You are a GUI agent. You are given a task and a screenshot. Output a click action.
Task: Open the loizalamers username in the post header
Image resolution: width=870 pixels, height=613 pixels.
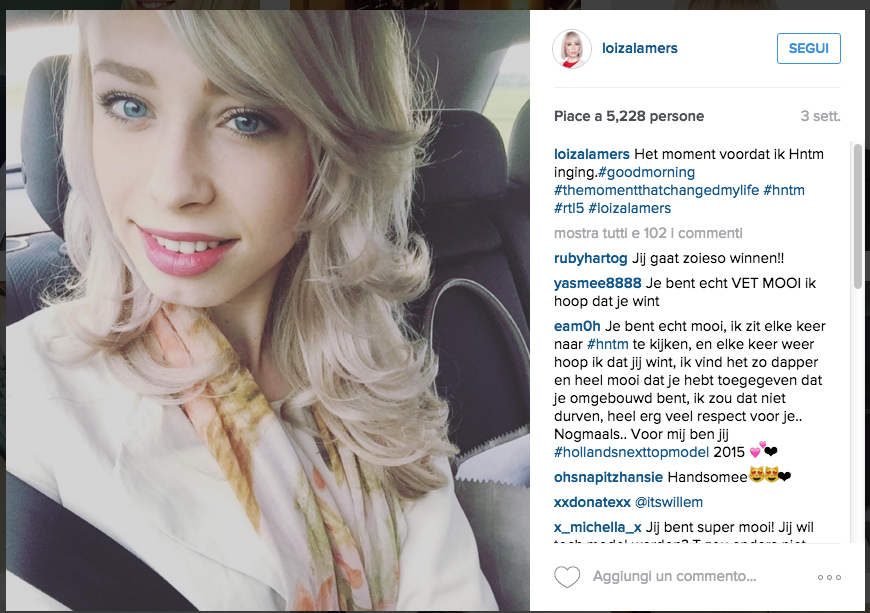click(640, 48)
